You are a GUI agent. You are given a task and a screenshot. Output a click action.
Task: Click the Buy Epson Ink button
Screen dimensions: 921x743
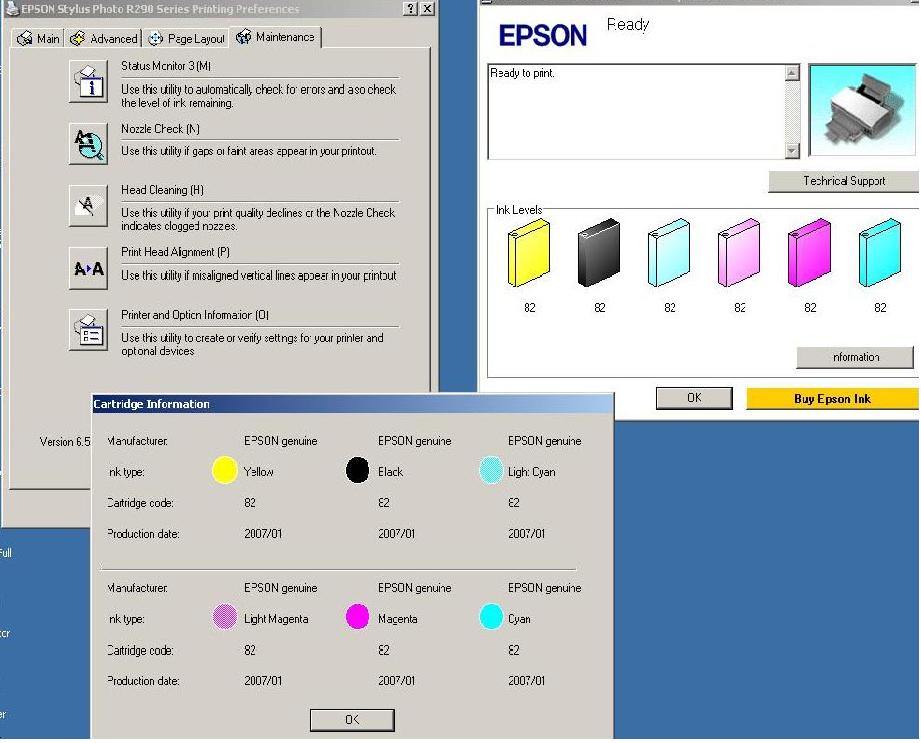832,399
